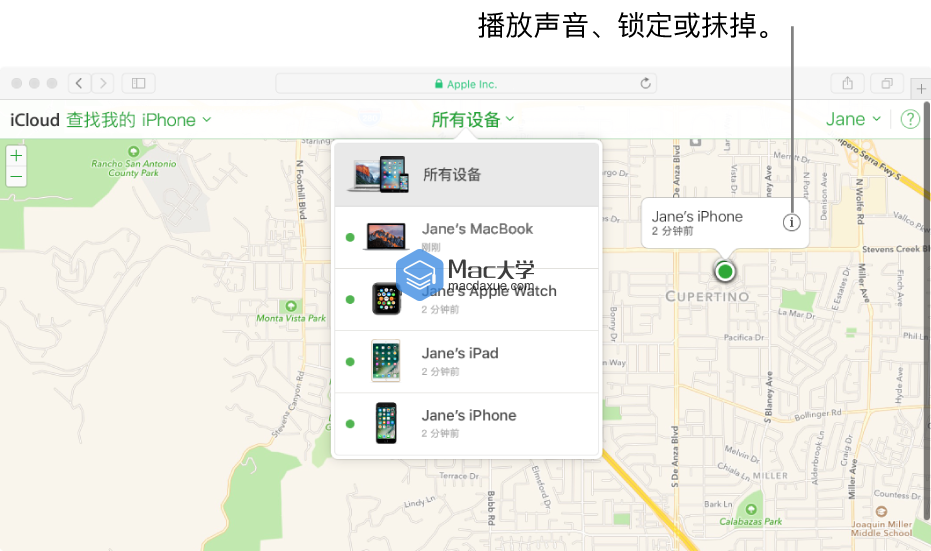Open the Jane account menu
Screen dimensions: 931x551
coord(853,119)
